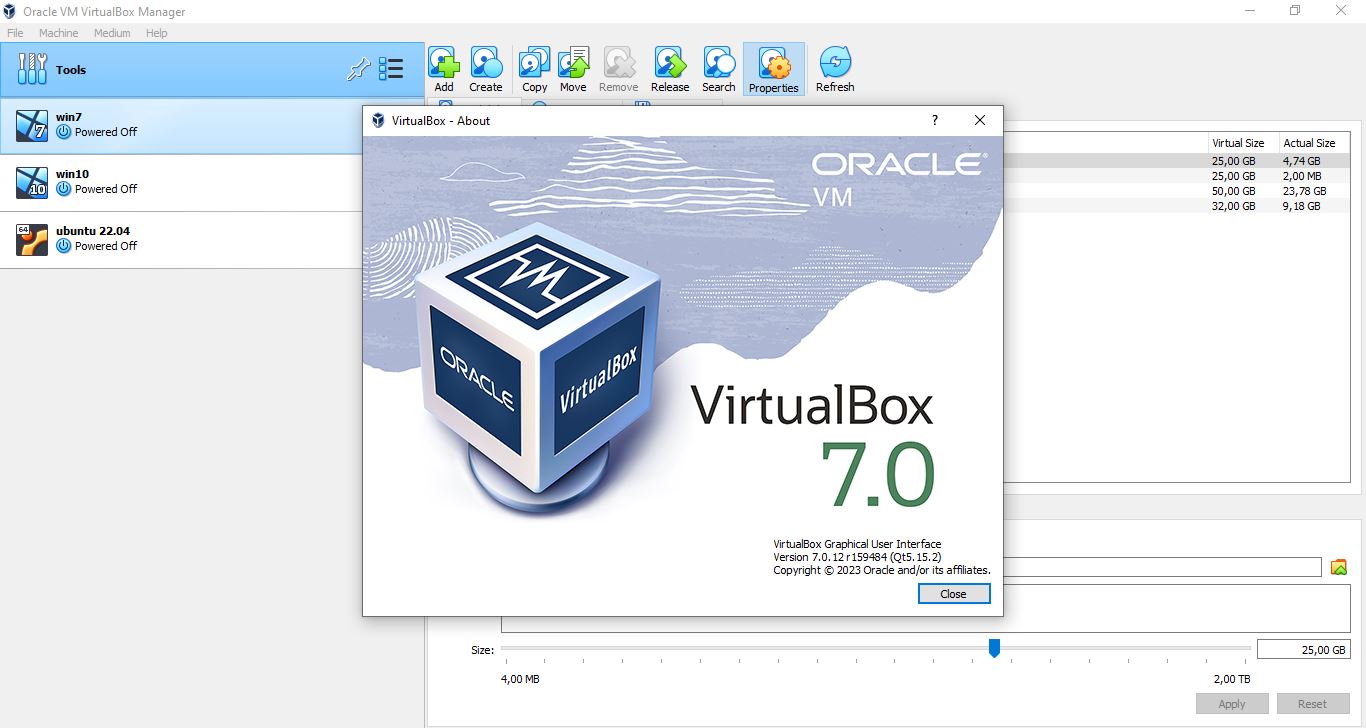Click the pin icon in Tools row
This screenshot has width=1366, height=728.
[x=358, y=69]
